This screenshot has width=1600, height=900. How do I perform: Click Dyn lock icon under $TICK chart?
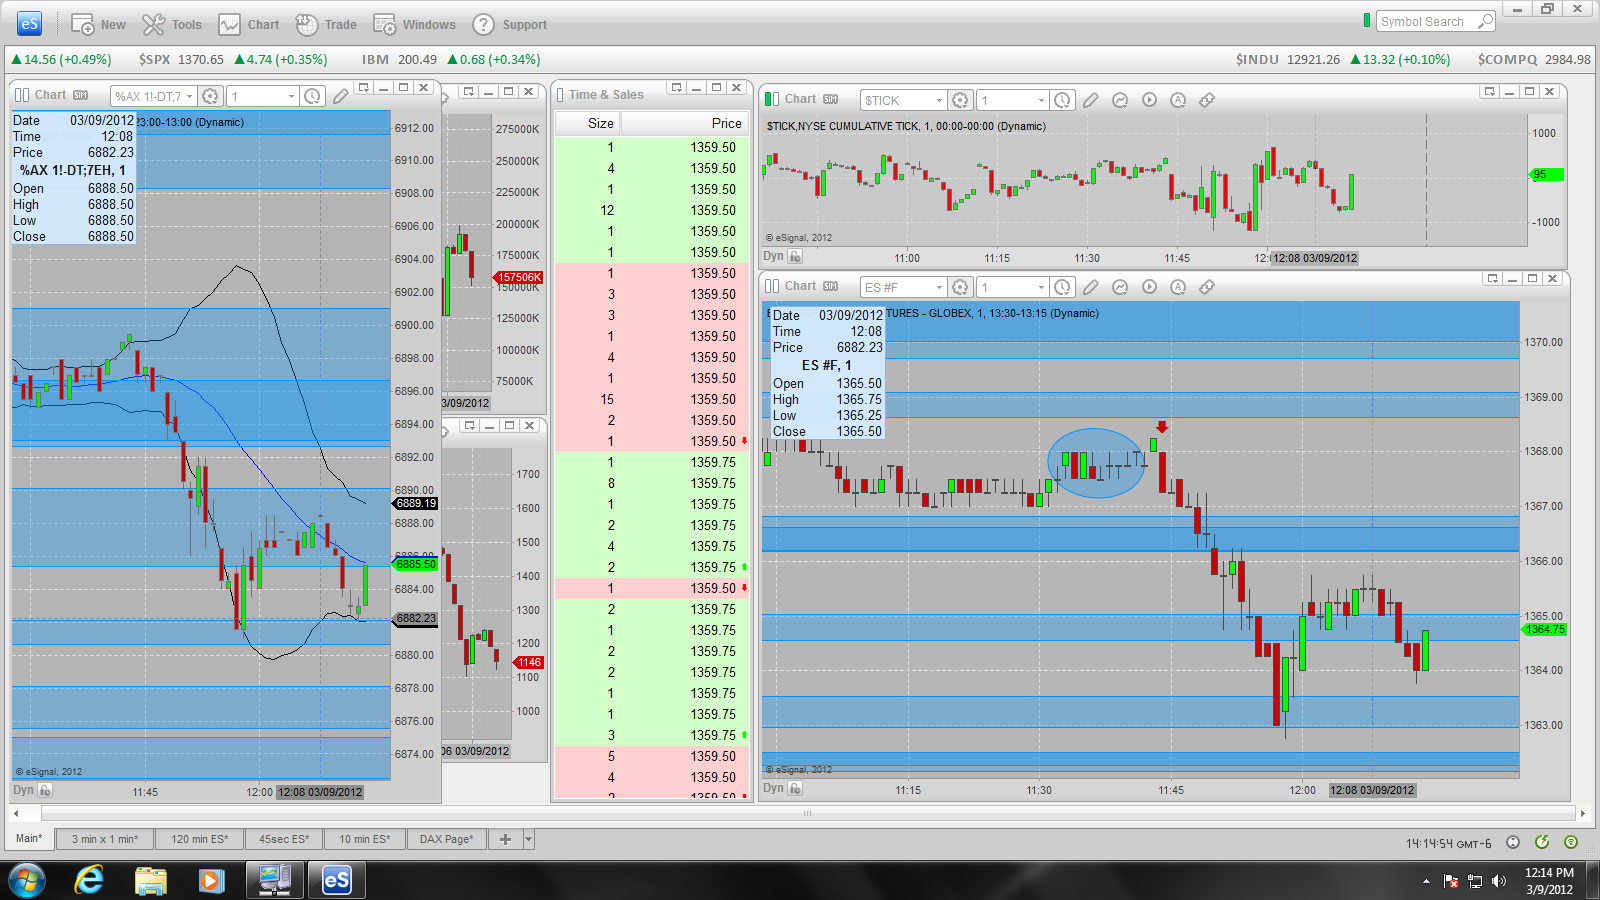coord(795,256)
